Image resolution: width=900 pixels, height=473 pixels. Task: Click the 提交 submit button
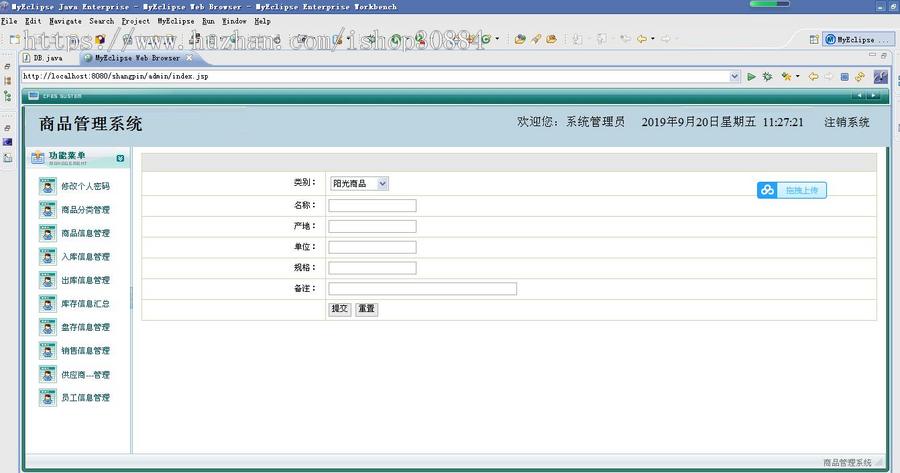click(x=340, y=309)
